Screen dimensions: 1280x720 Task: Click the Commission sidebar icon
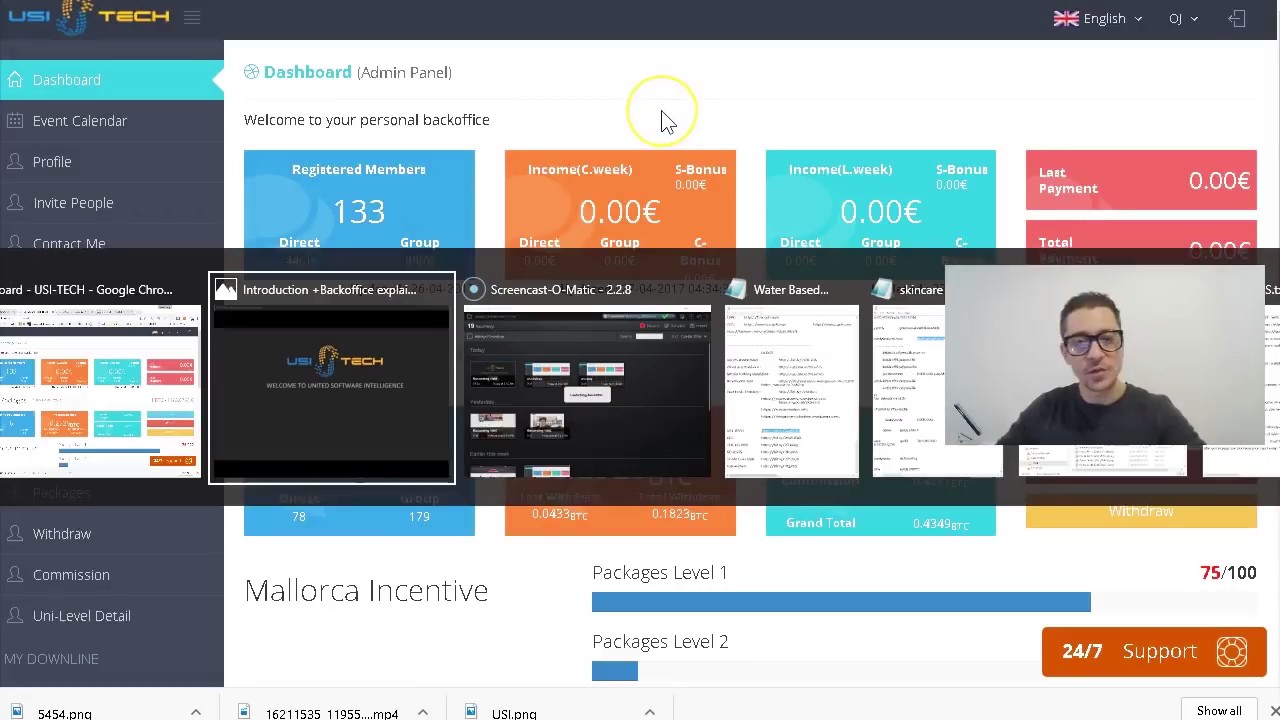click(15, 575)
